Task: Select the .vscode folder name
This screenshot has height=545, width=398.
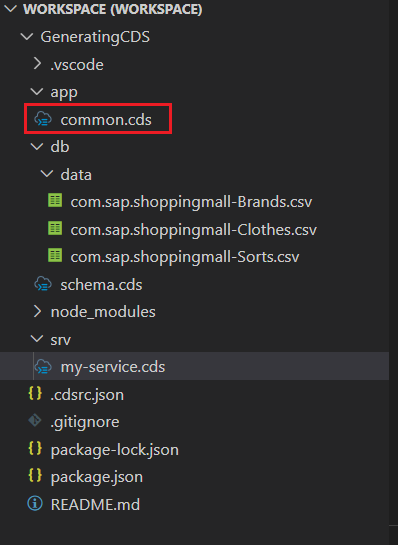Action: [77, 65]
